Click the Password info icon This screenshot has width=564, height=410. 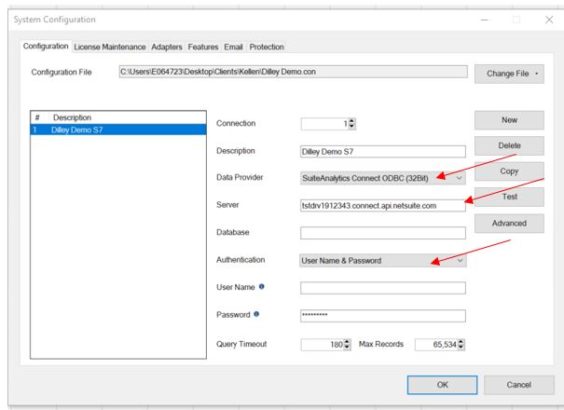256,314
